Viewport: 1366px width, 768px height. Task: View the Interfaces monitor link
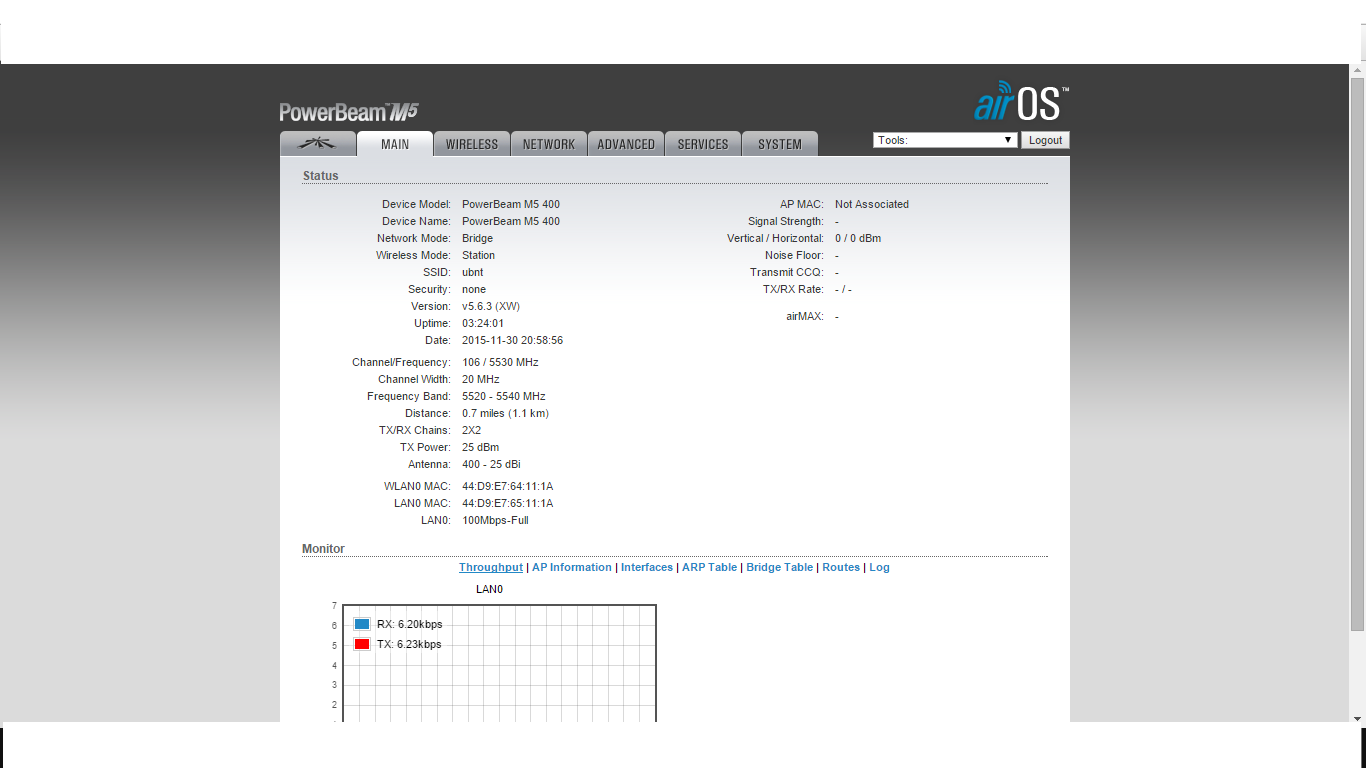tap(647, 567)
